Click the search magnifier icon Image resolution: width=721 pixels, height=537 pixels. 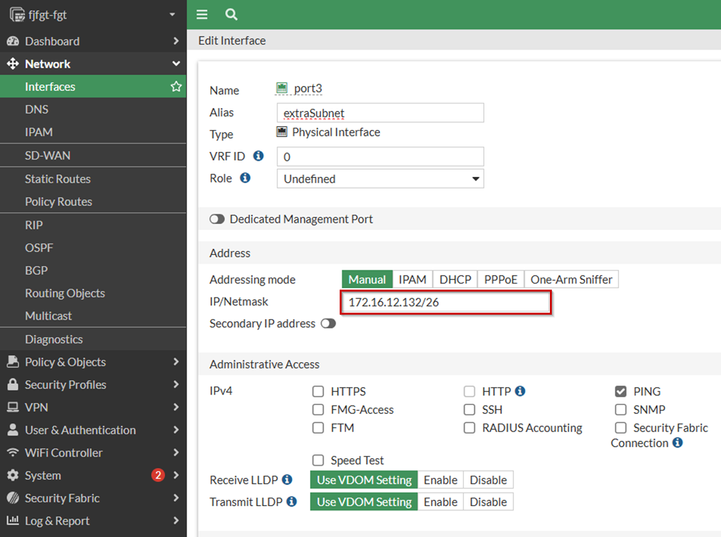click(x=231, y=15)
